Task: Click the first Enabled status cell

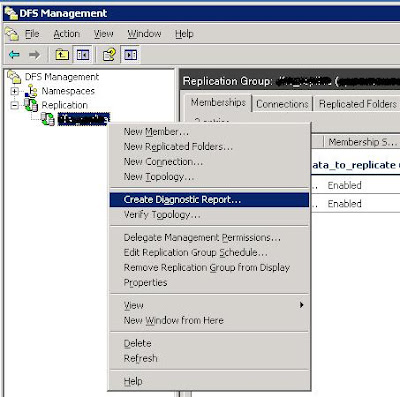Action: [x=344, y=185]
